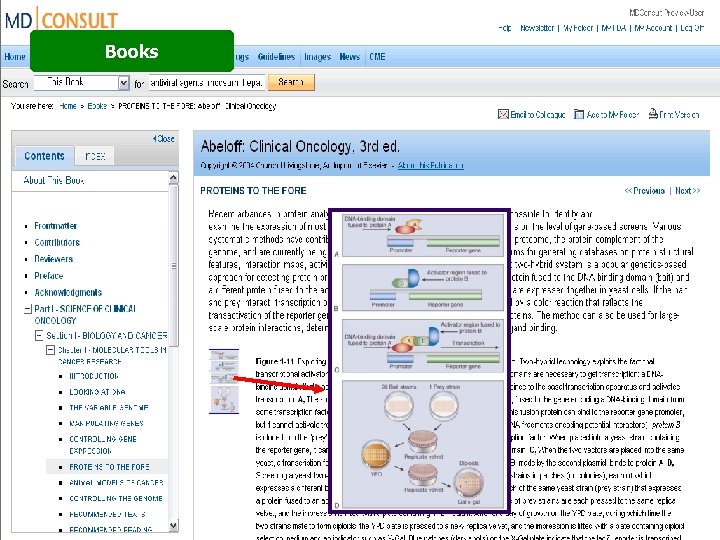
Task: Collapse Chapter 1 Molecular Tools node
Action: coord(51,350)
